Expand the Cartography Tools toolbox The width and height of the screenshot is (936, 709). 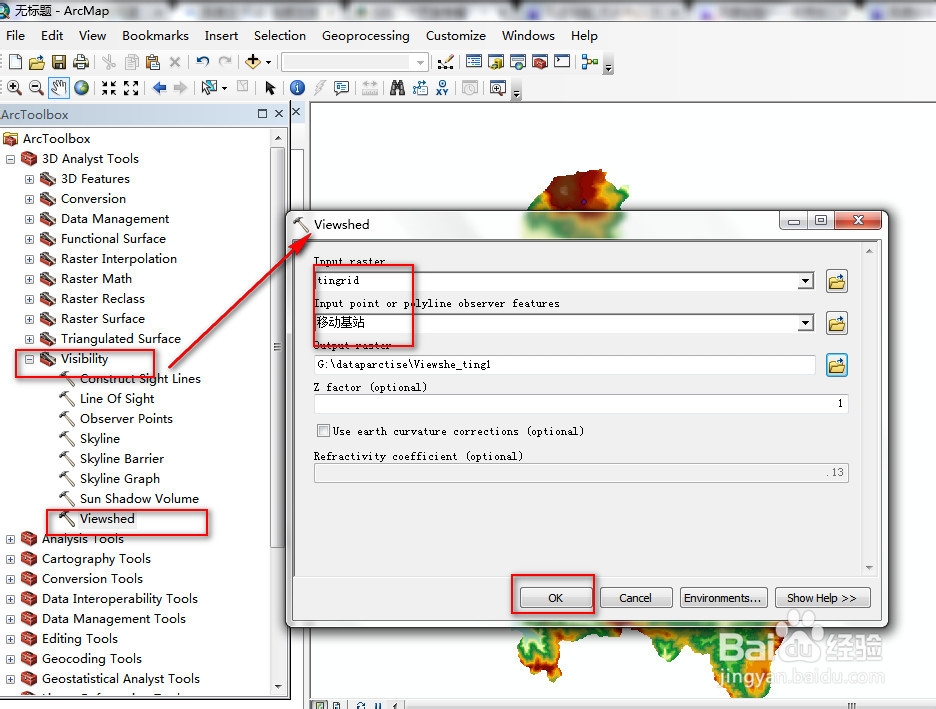pyautogui.click(x=10, y=559)
